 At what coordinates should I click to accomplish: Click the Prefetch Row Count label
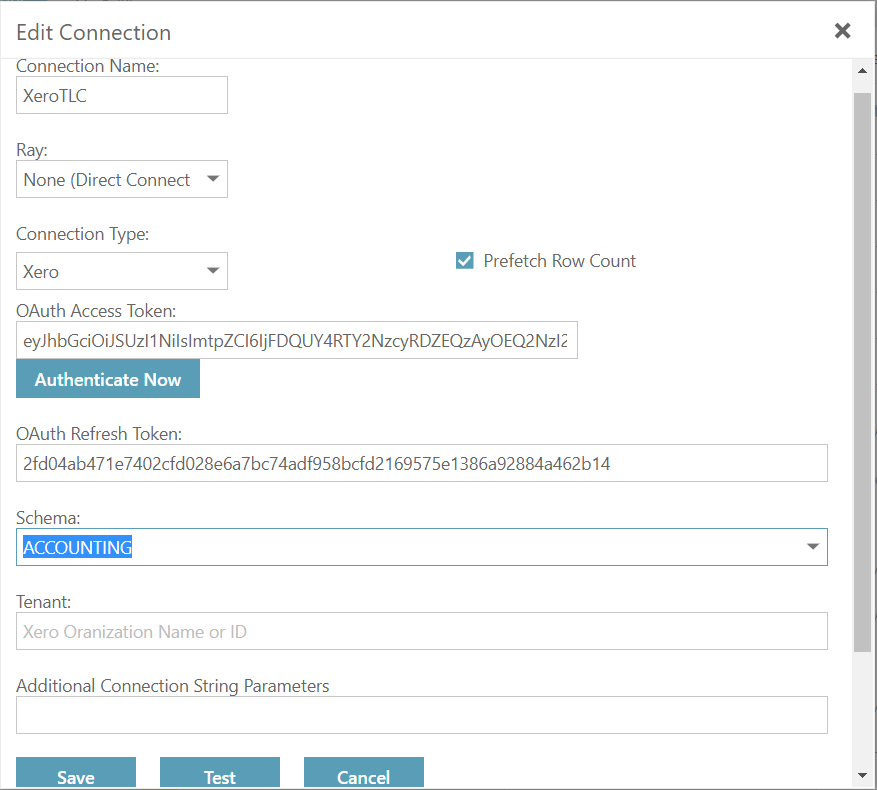[559, 261]
